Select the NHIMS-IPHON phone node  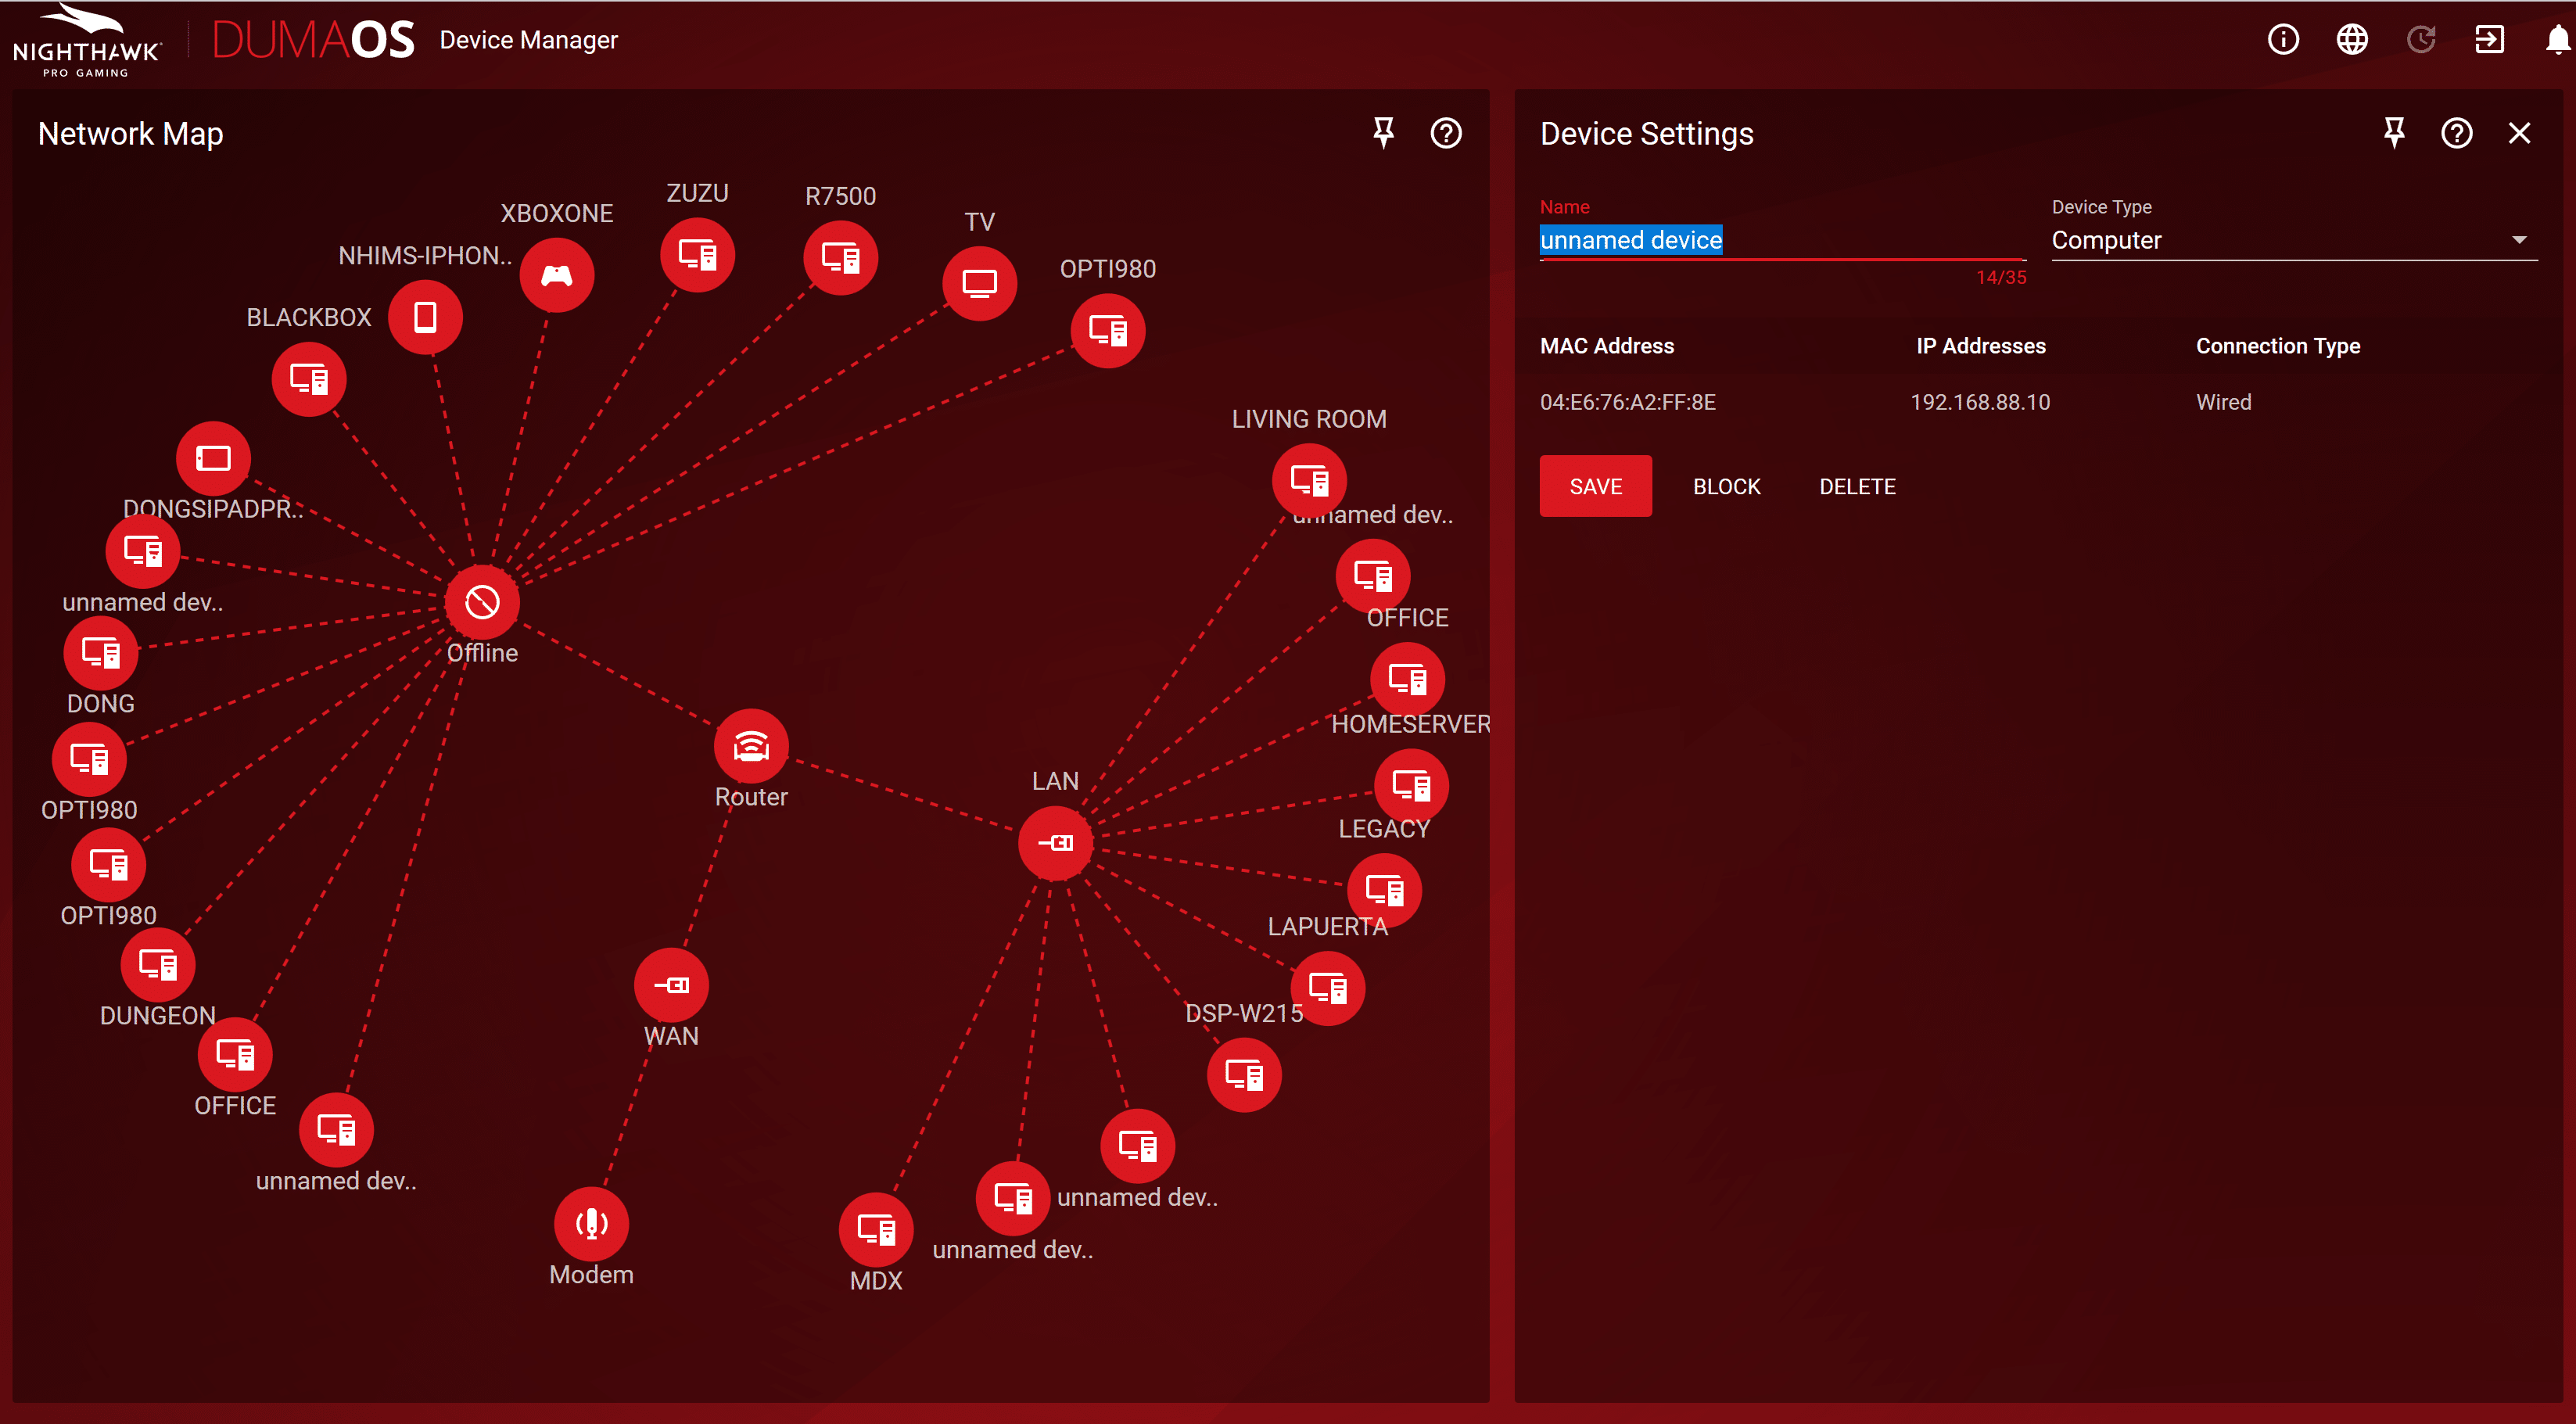point(425,317)
